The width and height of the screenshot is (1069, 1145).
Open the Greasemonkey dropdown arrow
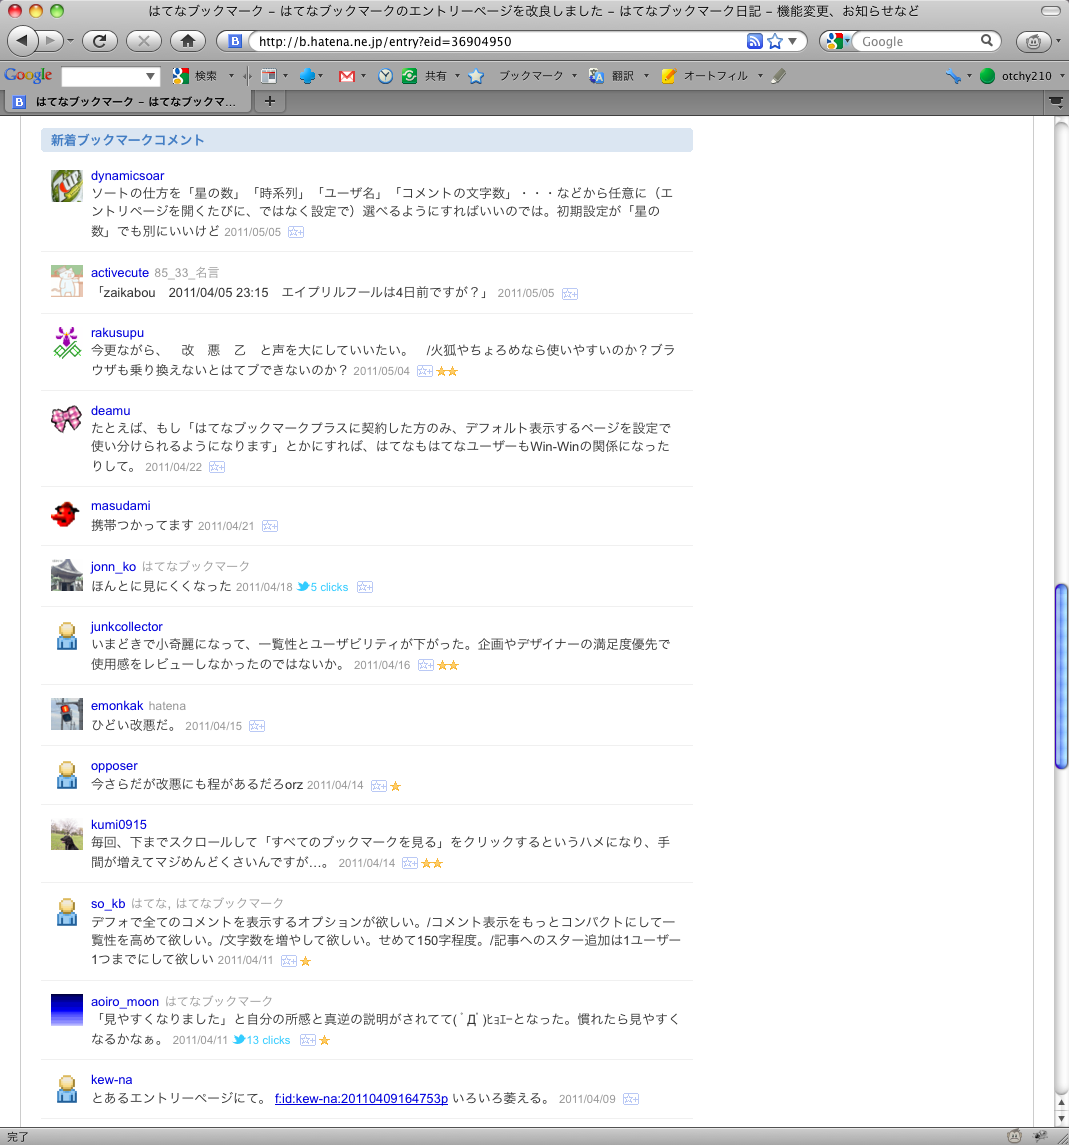click(1058, 42)
